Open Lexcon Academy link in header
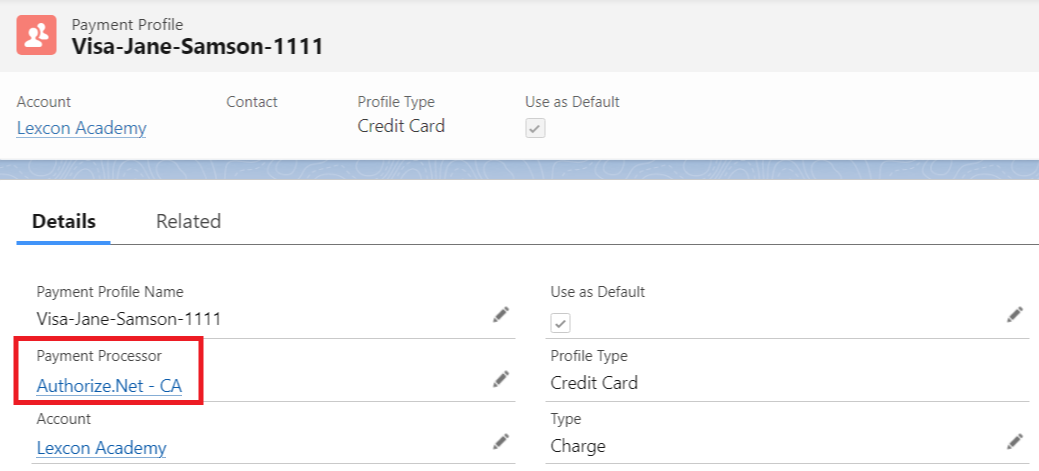 point(82,128)
